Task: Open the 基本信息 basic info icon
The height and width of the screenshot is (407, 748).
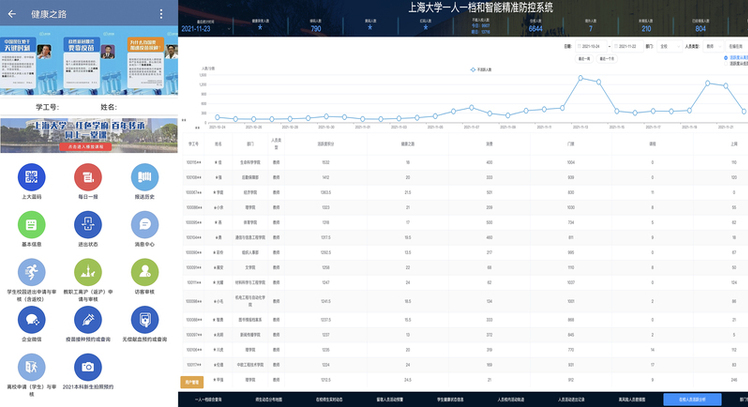Action: [x=31, y=224]
